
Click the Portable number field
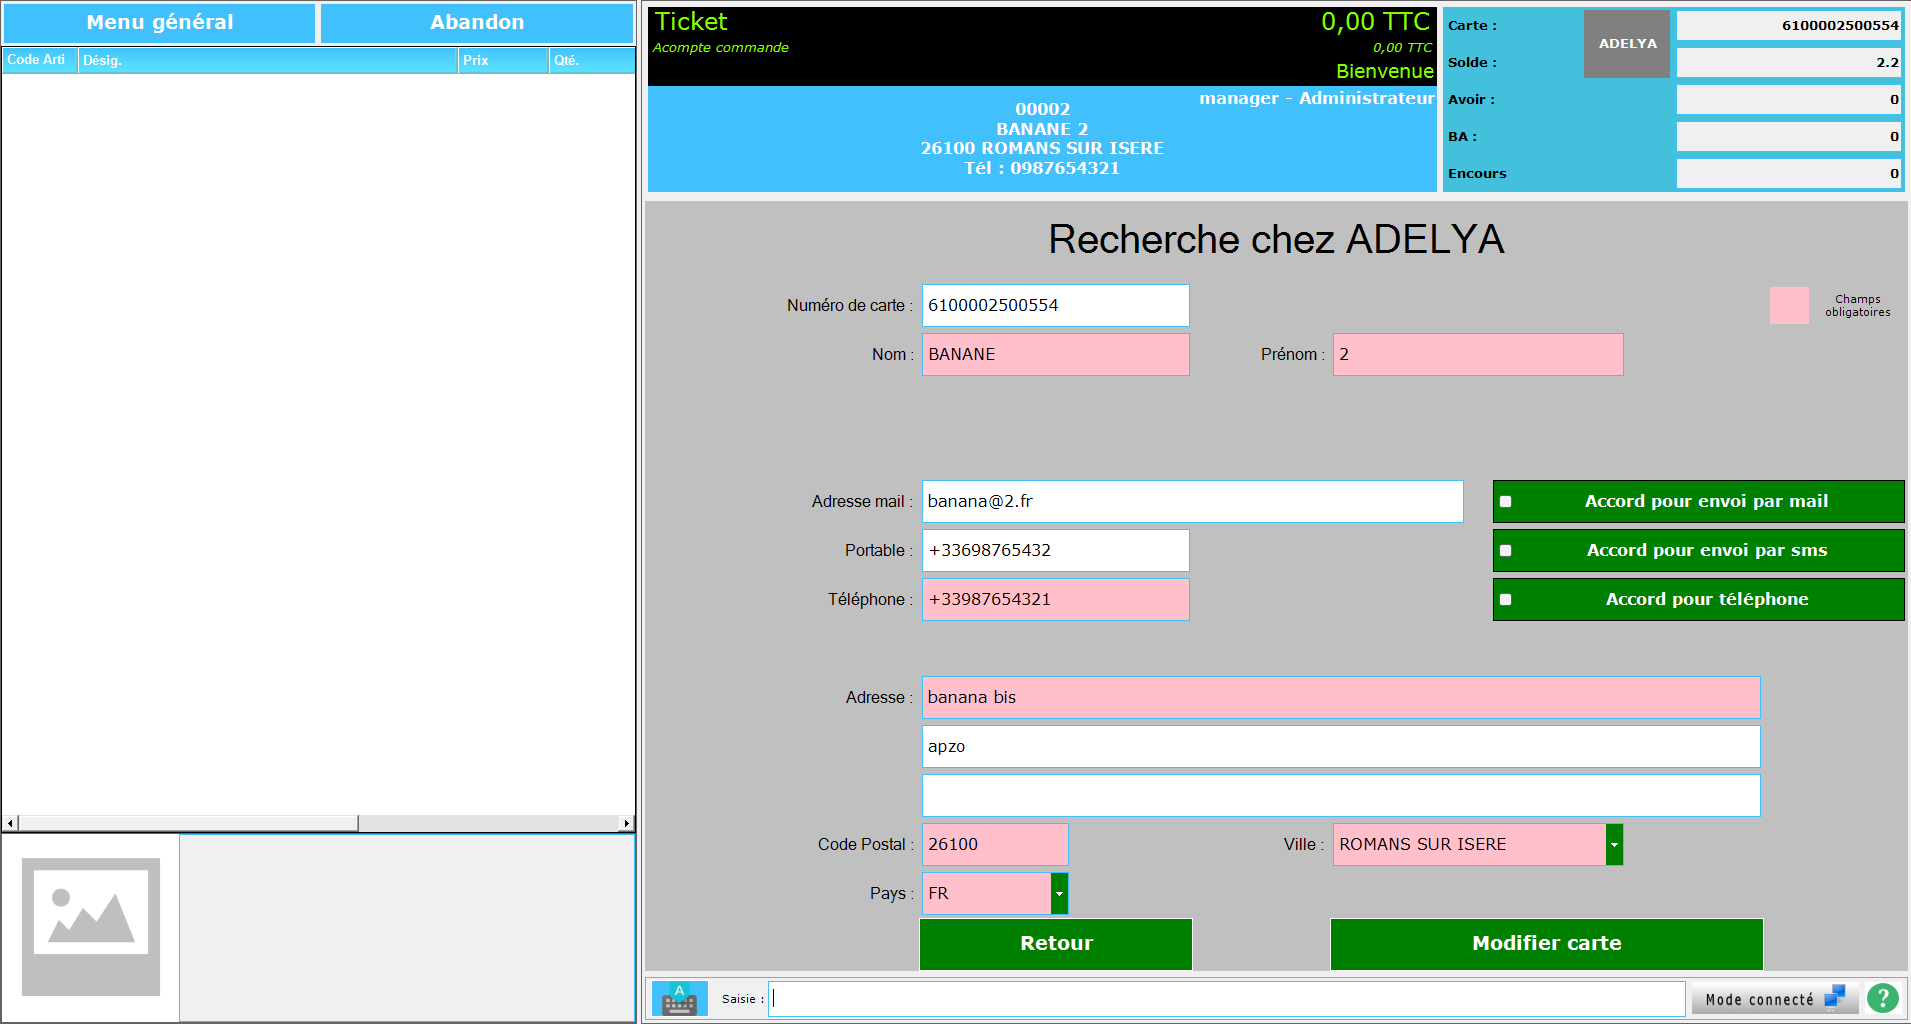(1055, 550)
